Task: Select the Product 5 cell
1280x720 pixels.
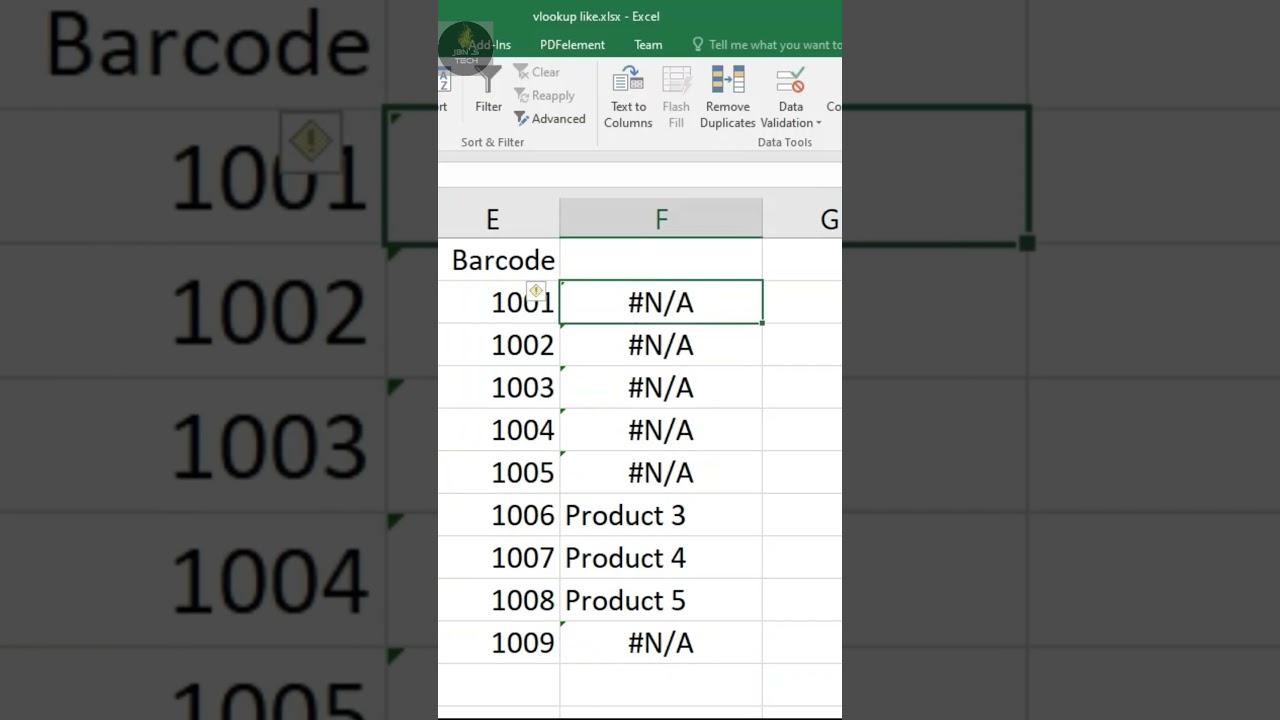Action: click(661, 600)
